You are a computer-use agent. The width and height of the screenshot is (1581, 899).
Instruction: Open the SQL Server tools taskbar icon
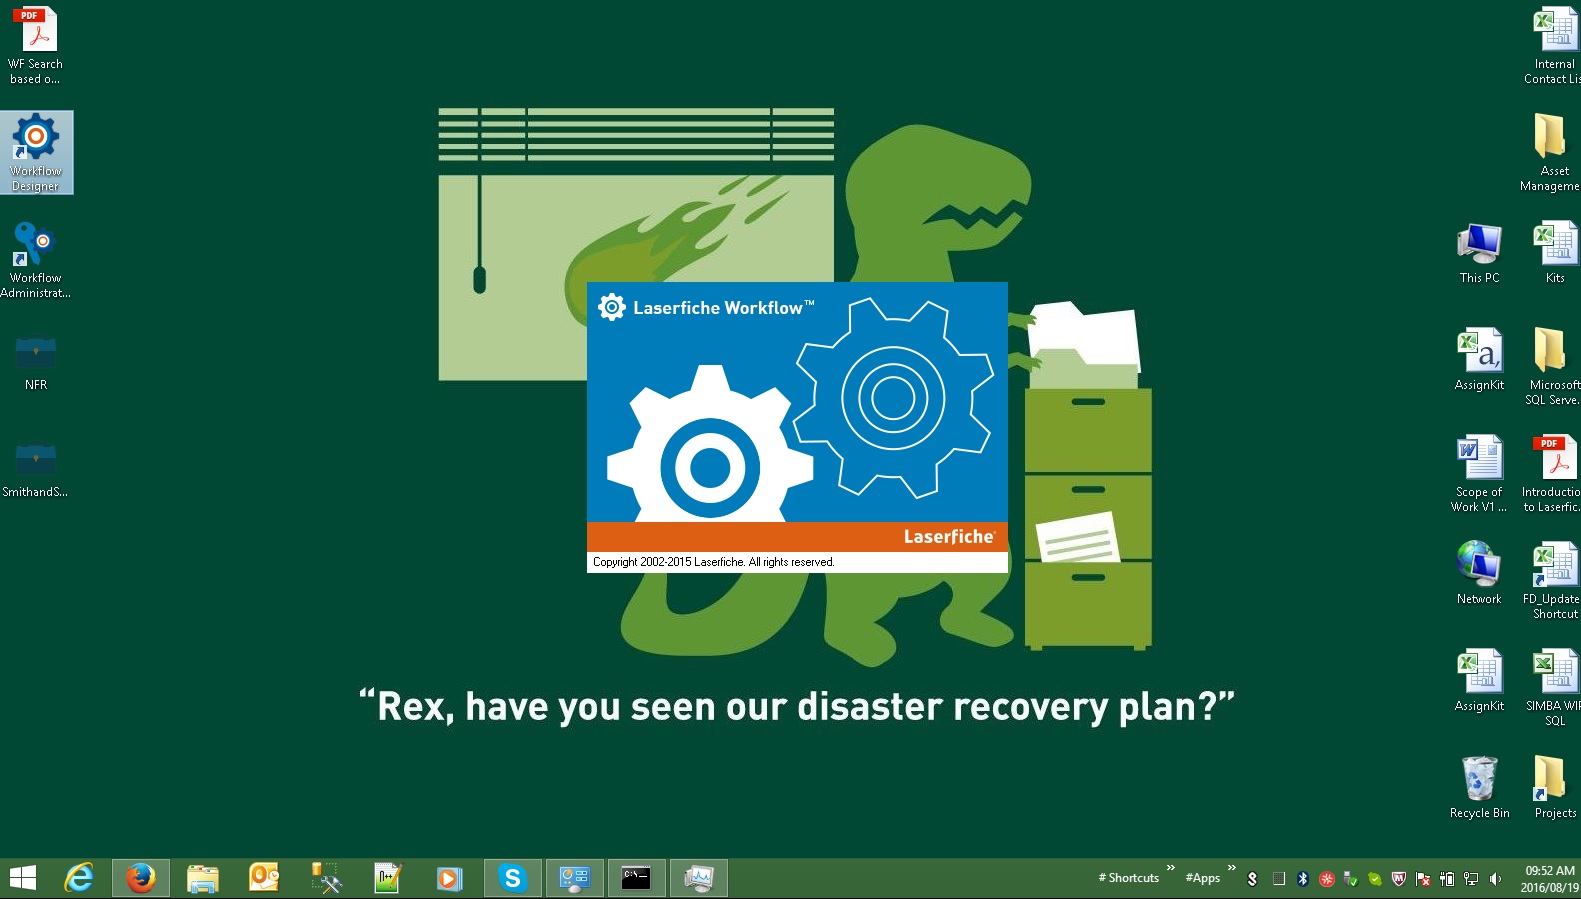coord(326,878)
